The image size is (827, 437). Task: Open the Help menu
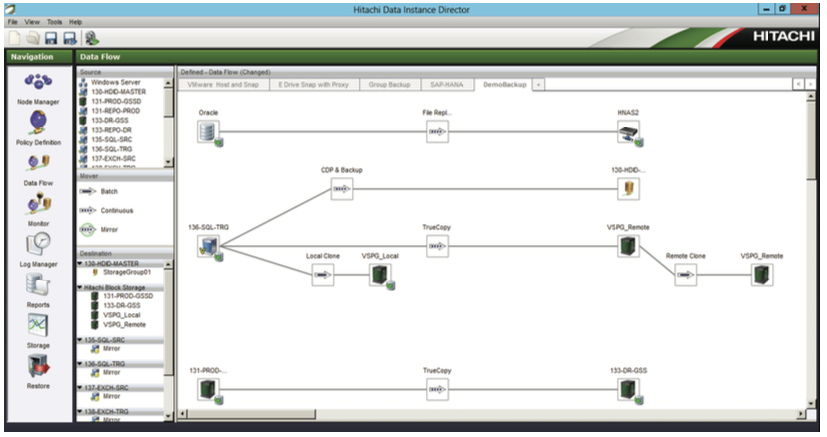pyautogui.click(x=75, y=22)
